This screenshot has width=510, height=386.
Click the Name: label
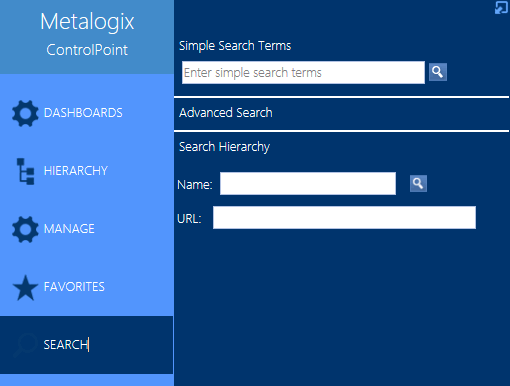point(195,184)
